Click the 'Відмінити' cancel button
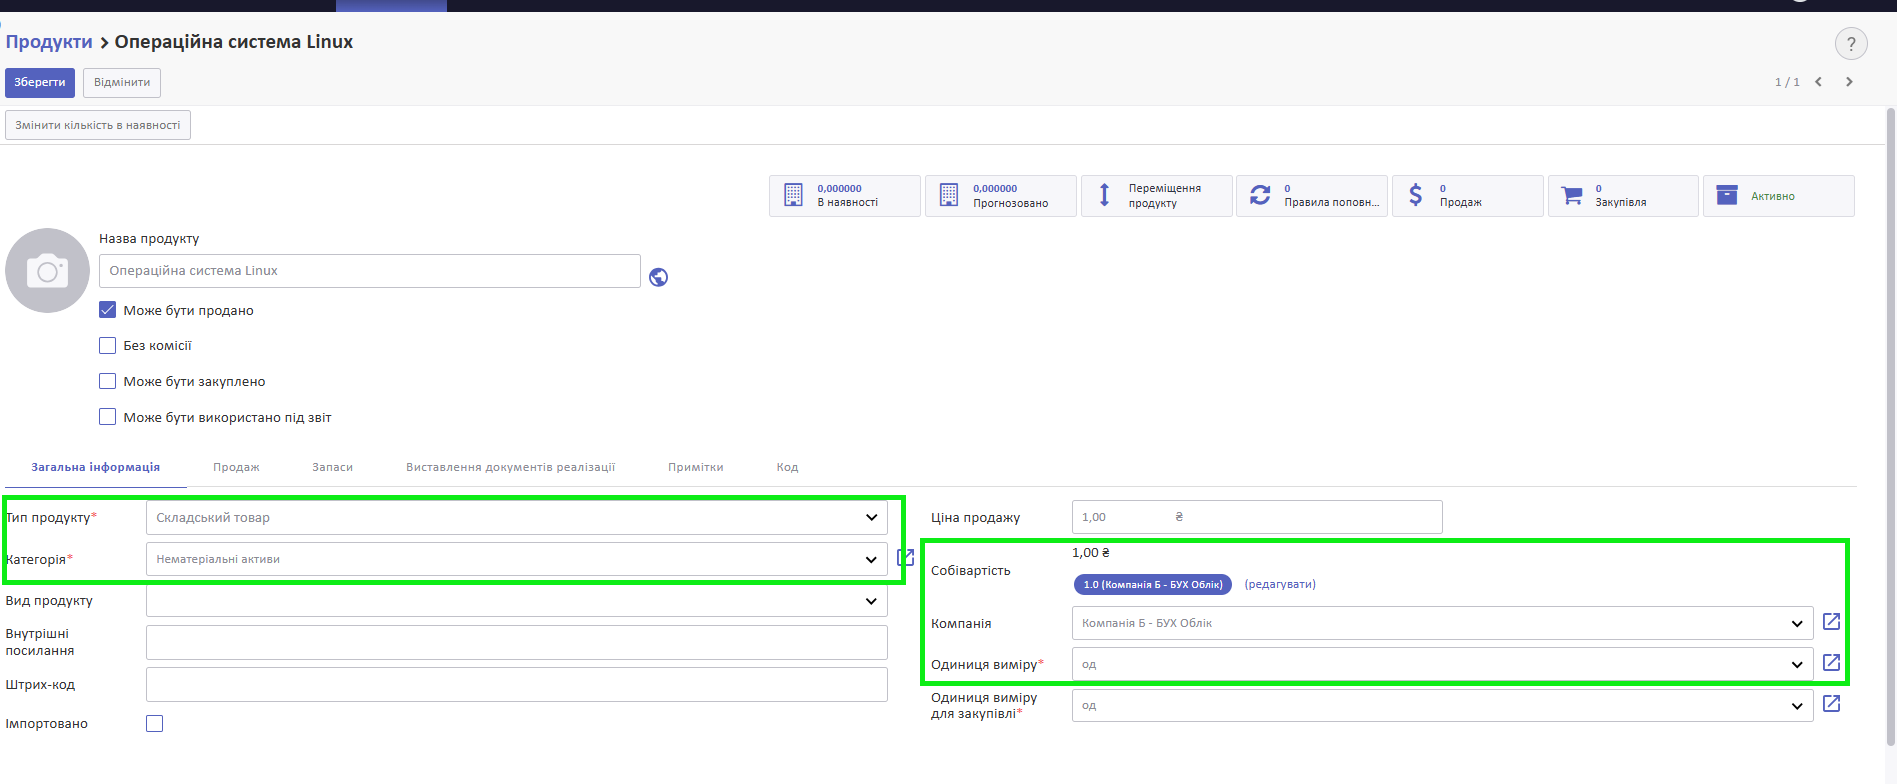The width and height of the screenshot is (1897, 784). 122,82
